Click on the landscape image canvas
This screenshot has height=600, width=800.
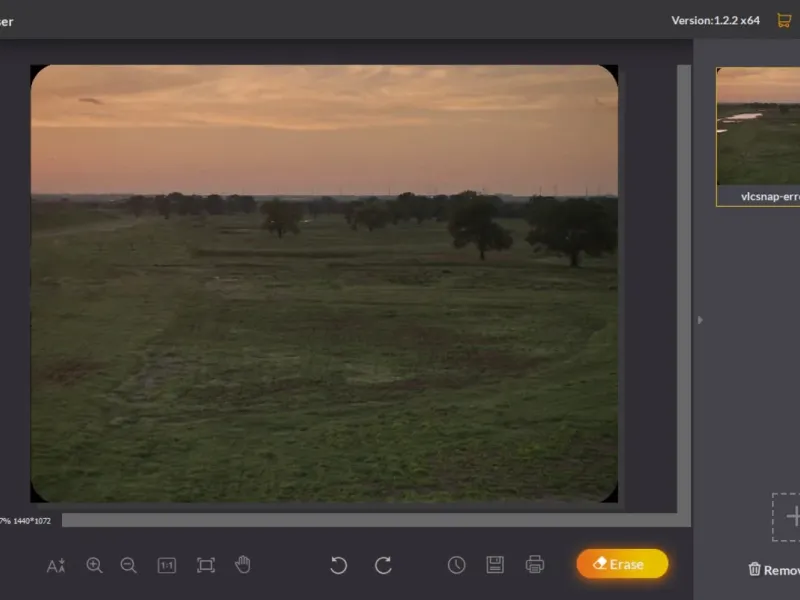(324, 284)
